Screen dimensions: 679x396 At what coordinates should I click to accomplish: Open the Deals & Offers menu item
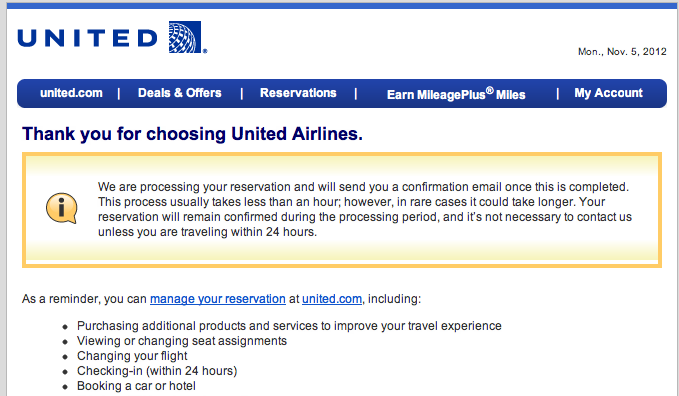coord(180,93)
